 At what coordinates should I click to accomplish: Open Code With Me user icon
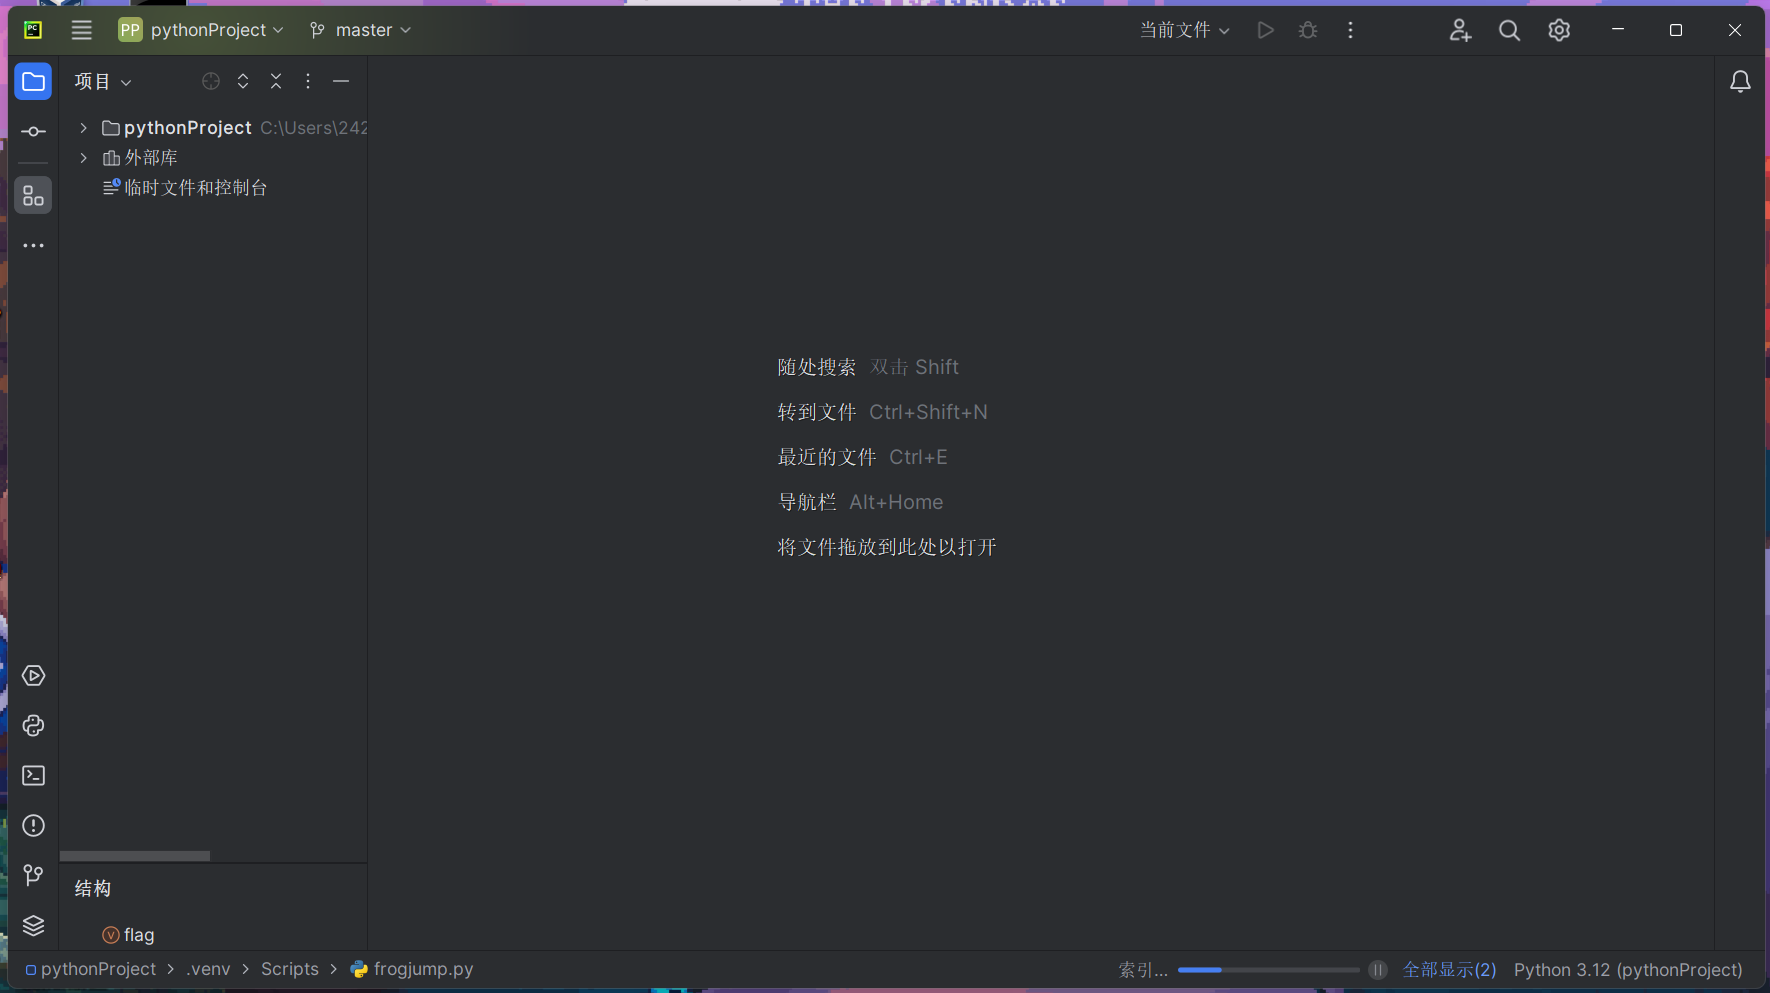tap(1460, 30)
